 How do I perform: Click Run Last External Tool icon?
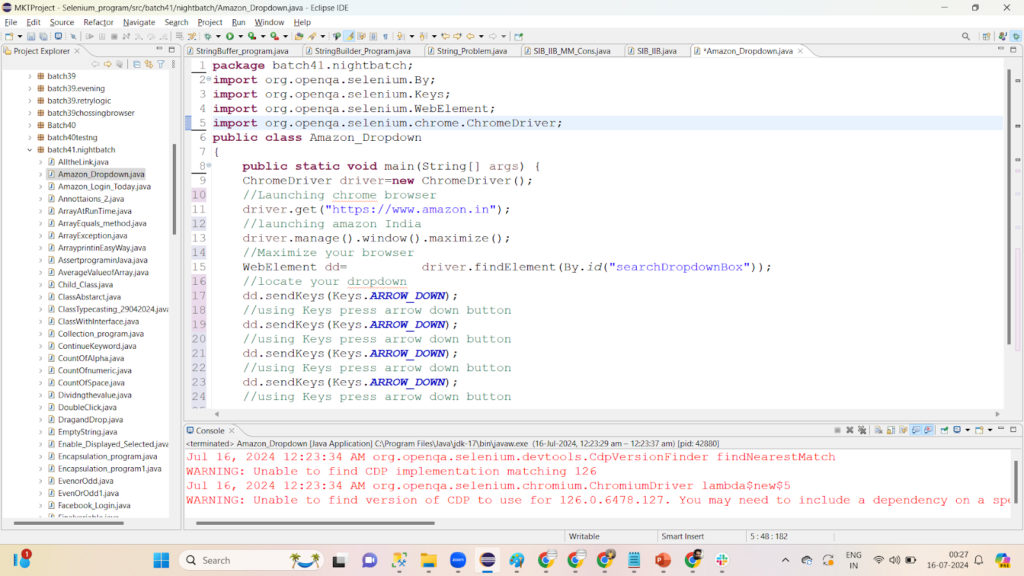click(x=274, y=37)
